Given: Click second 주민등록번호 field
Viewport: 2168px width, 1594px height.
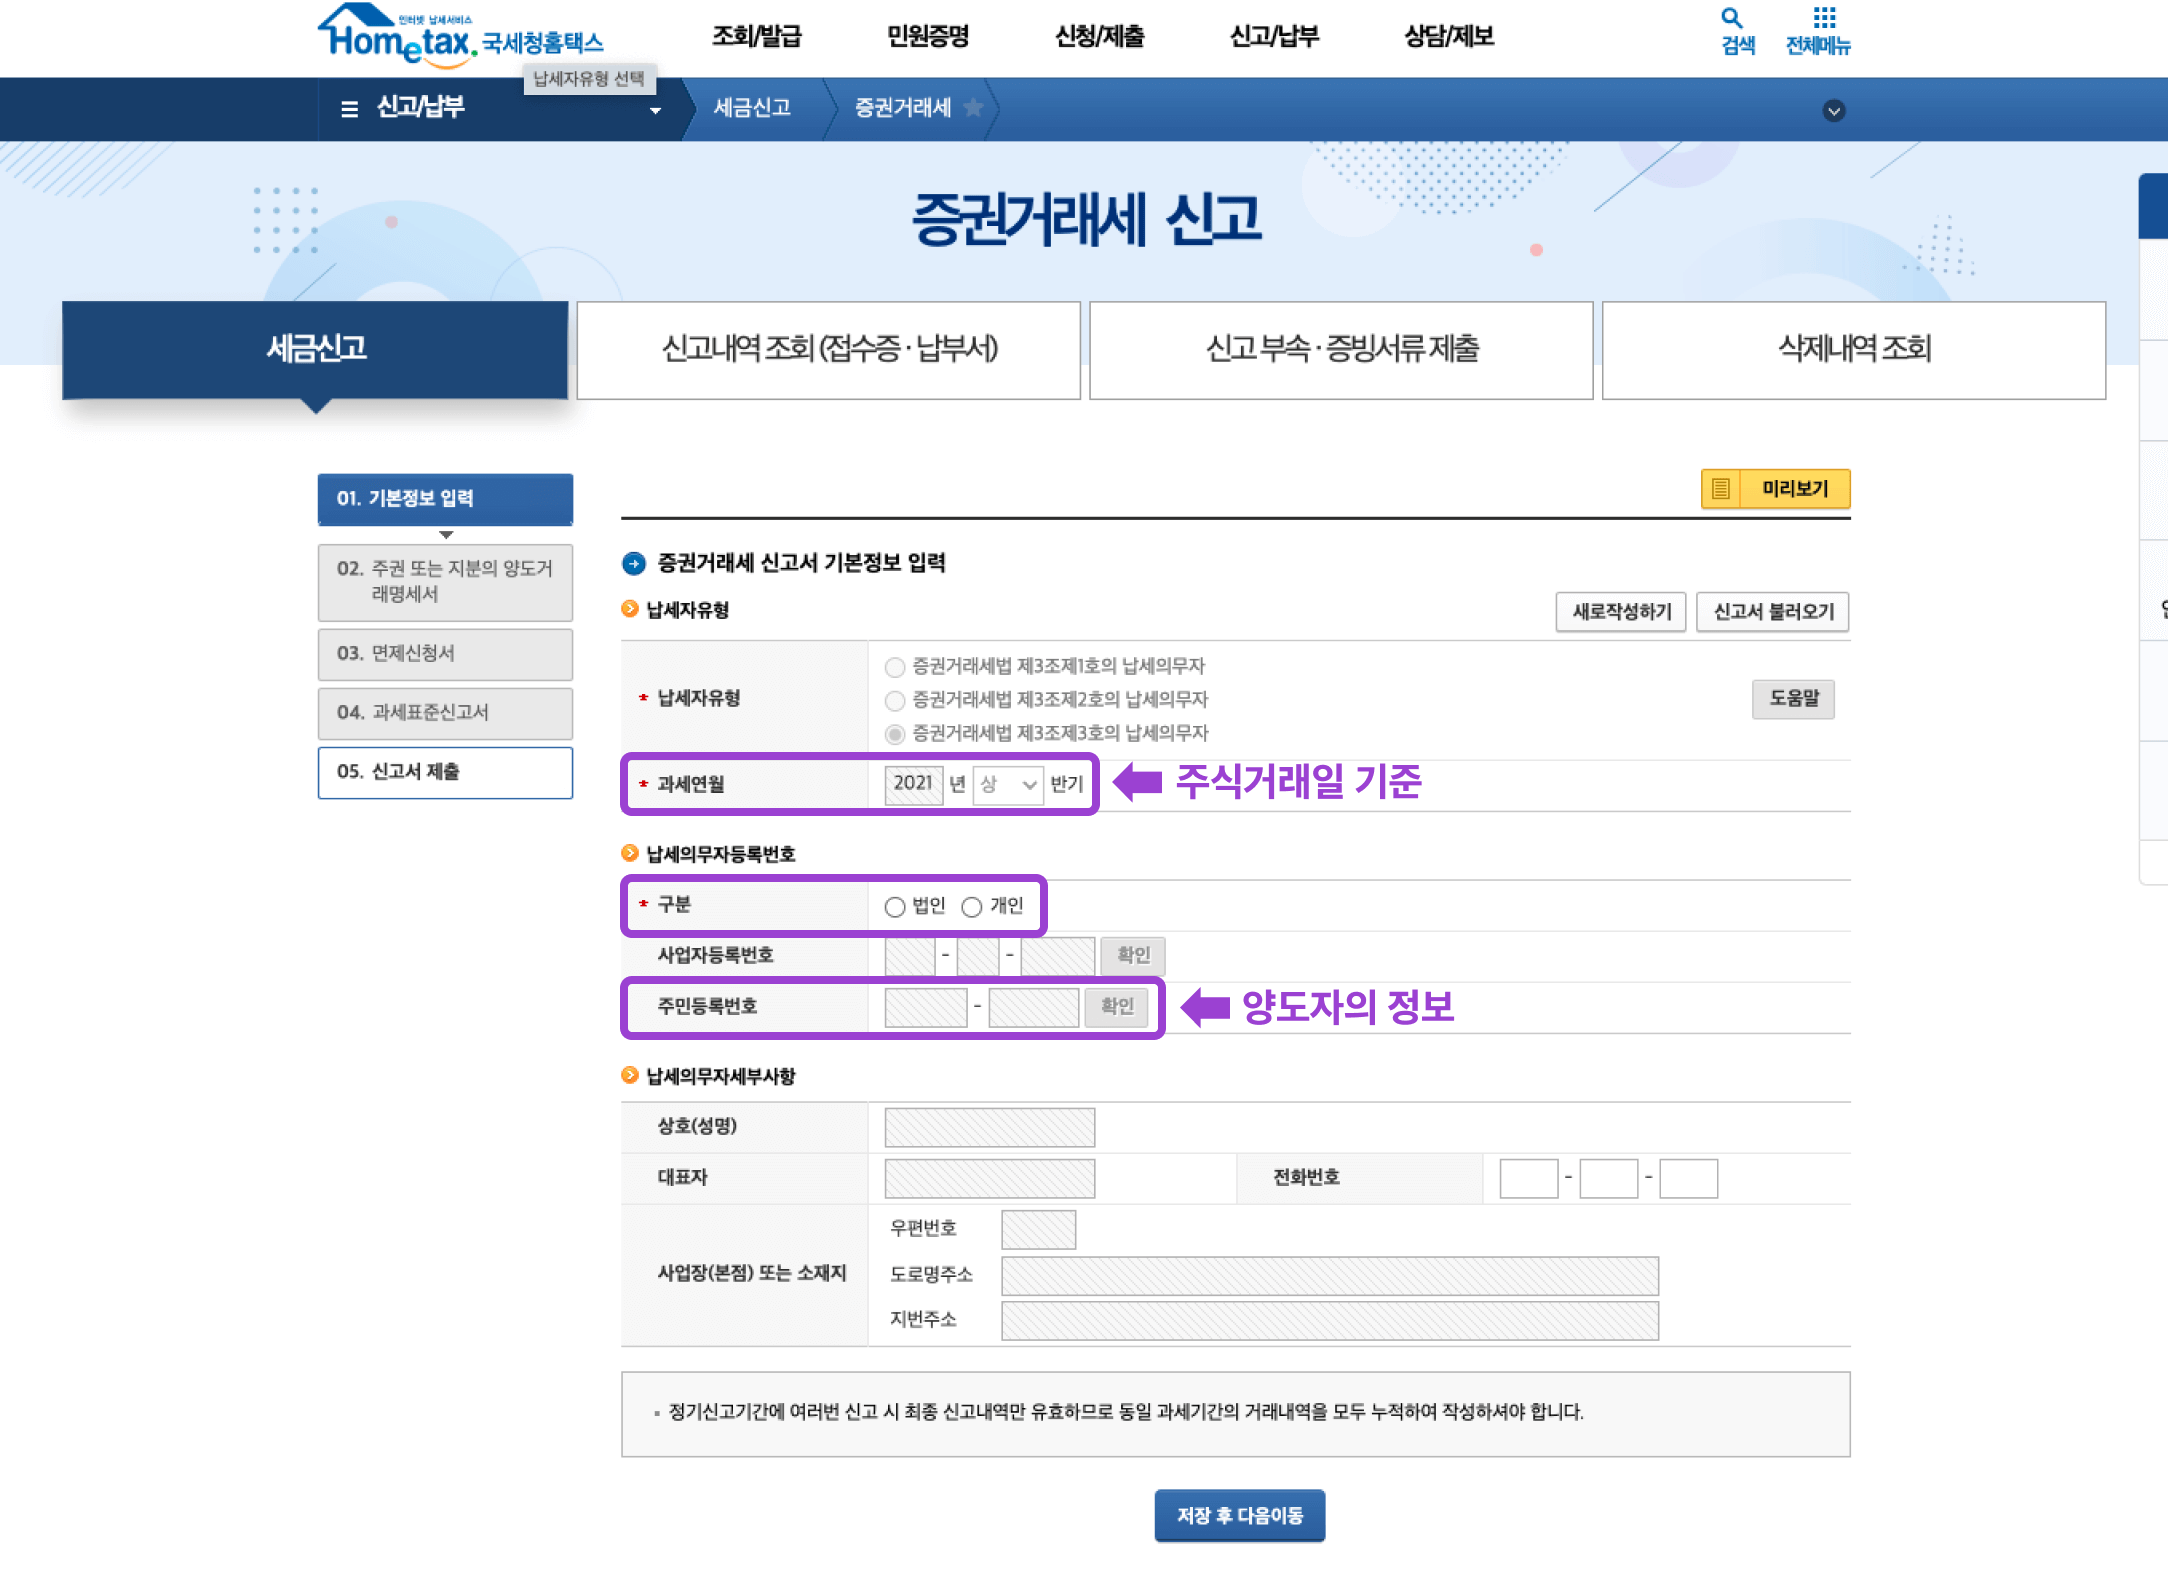Looking at the screenshot, I should (x=1033, y=1008).
